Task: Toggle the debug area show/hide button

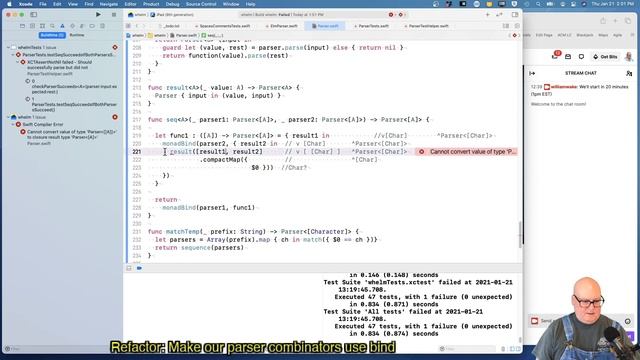Action: [x=129, y=268]
